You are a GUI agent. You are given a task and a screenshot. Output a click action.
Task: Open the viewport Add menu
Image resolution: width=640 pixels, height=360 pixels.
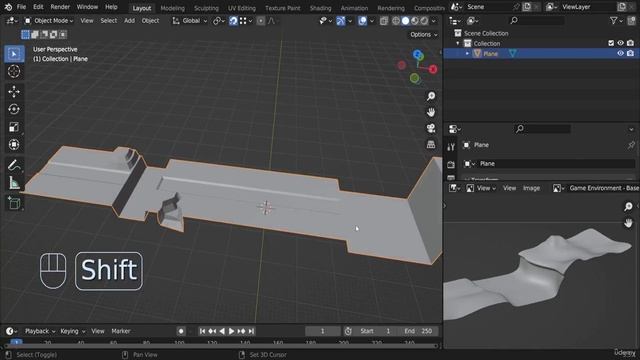pos(129,21)
